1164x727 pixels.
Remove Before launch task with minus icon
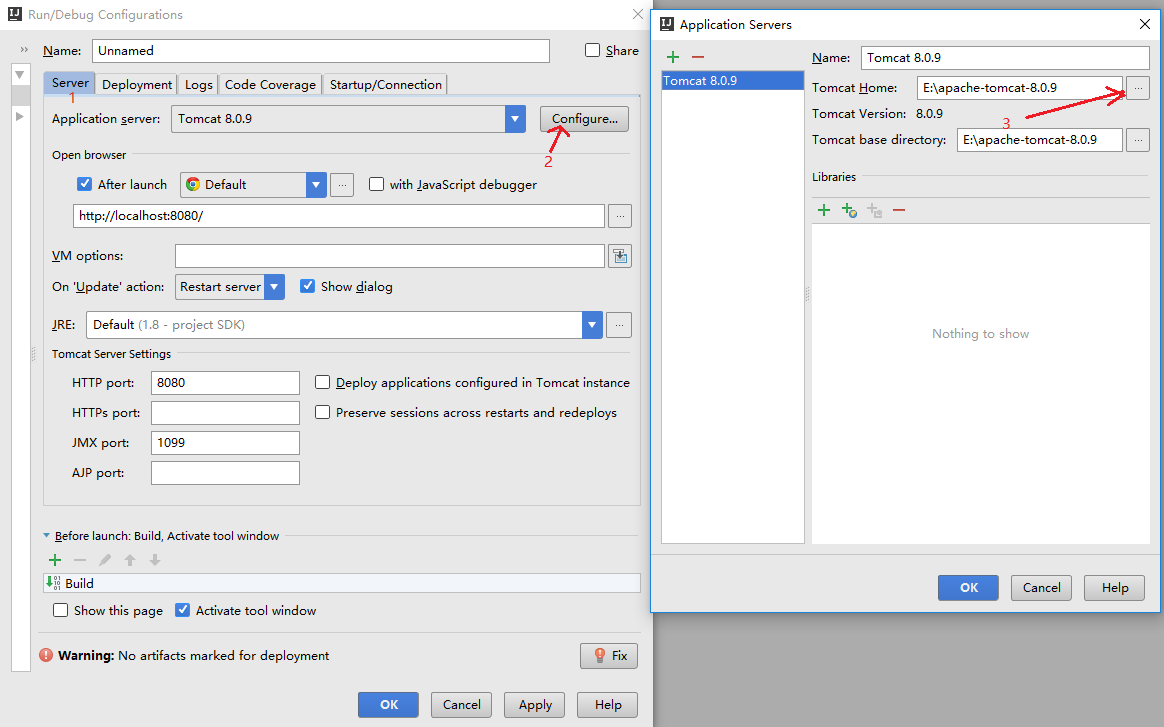(80, 560)
